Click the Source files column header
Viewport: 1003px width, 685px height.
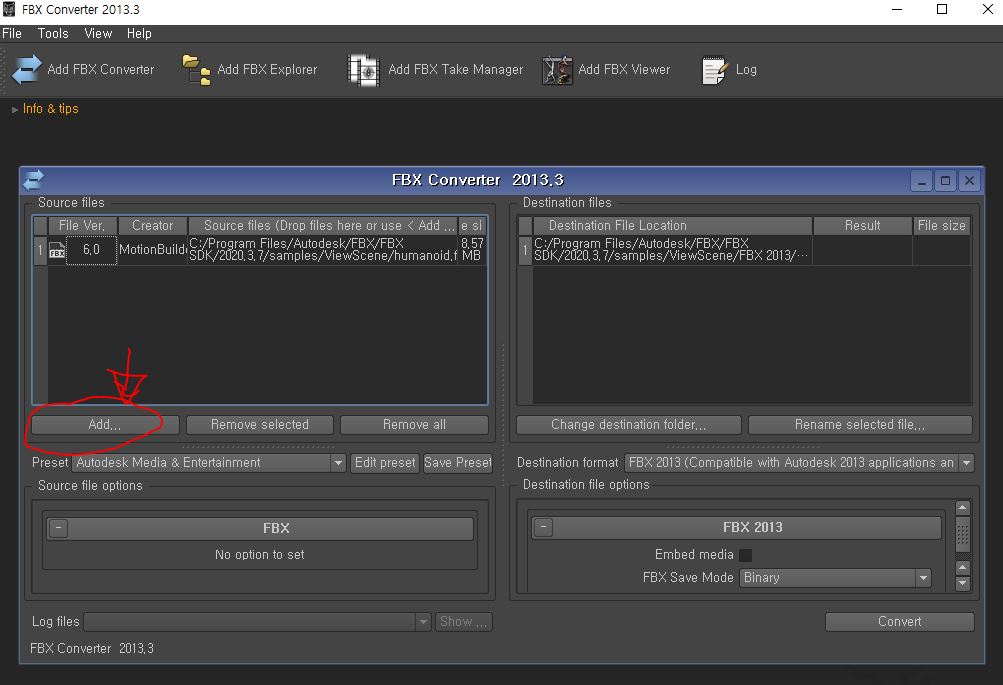[323, 226]
